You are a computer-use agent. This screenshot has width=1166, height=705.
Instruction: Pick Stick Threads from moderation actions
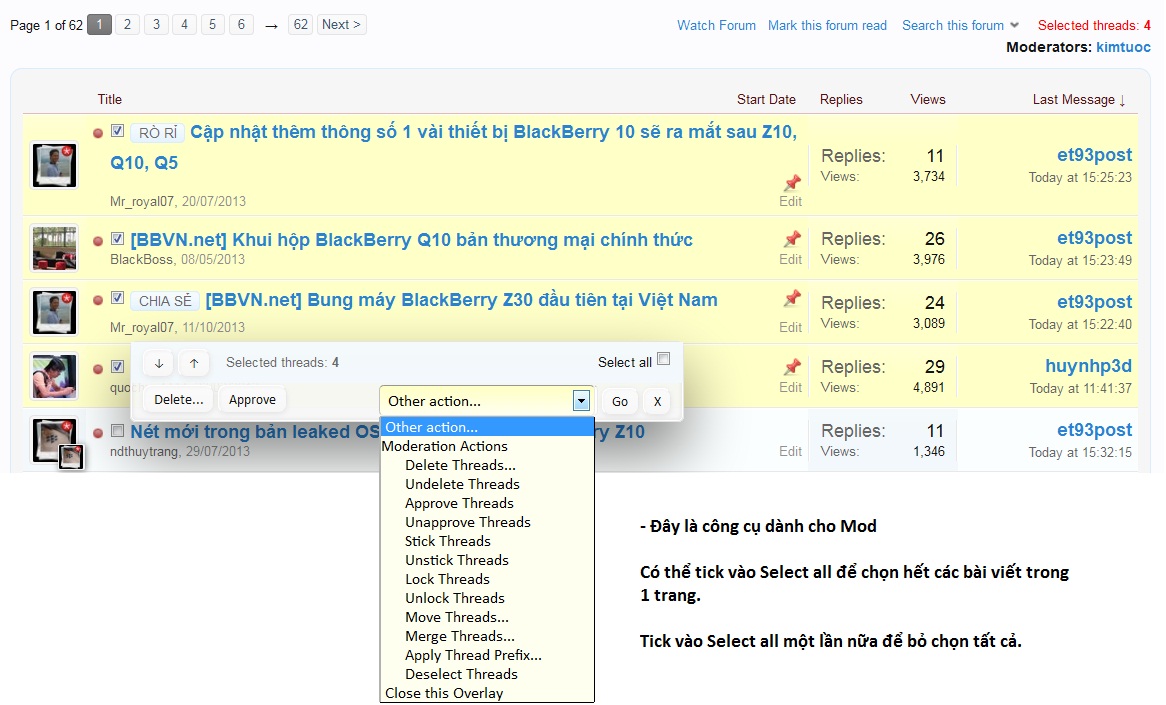448,541
